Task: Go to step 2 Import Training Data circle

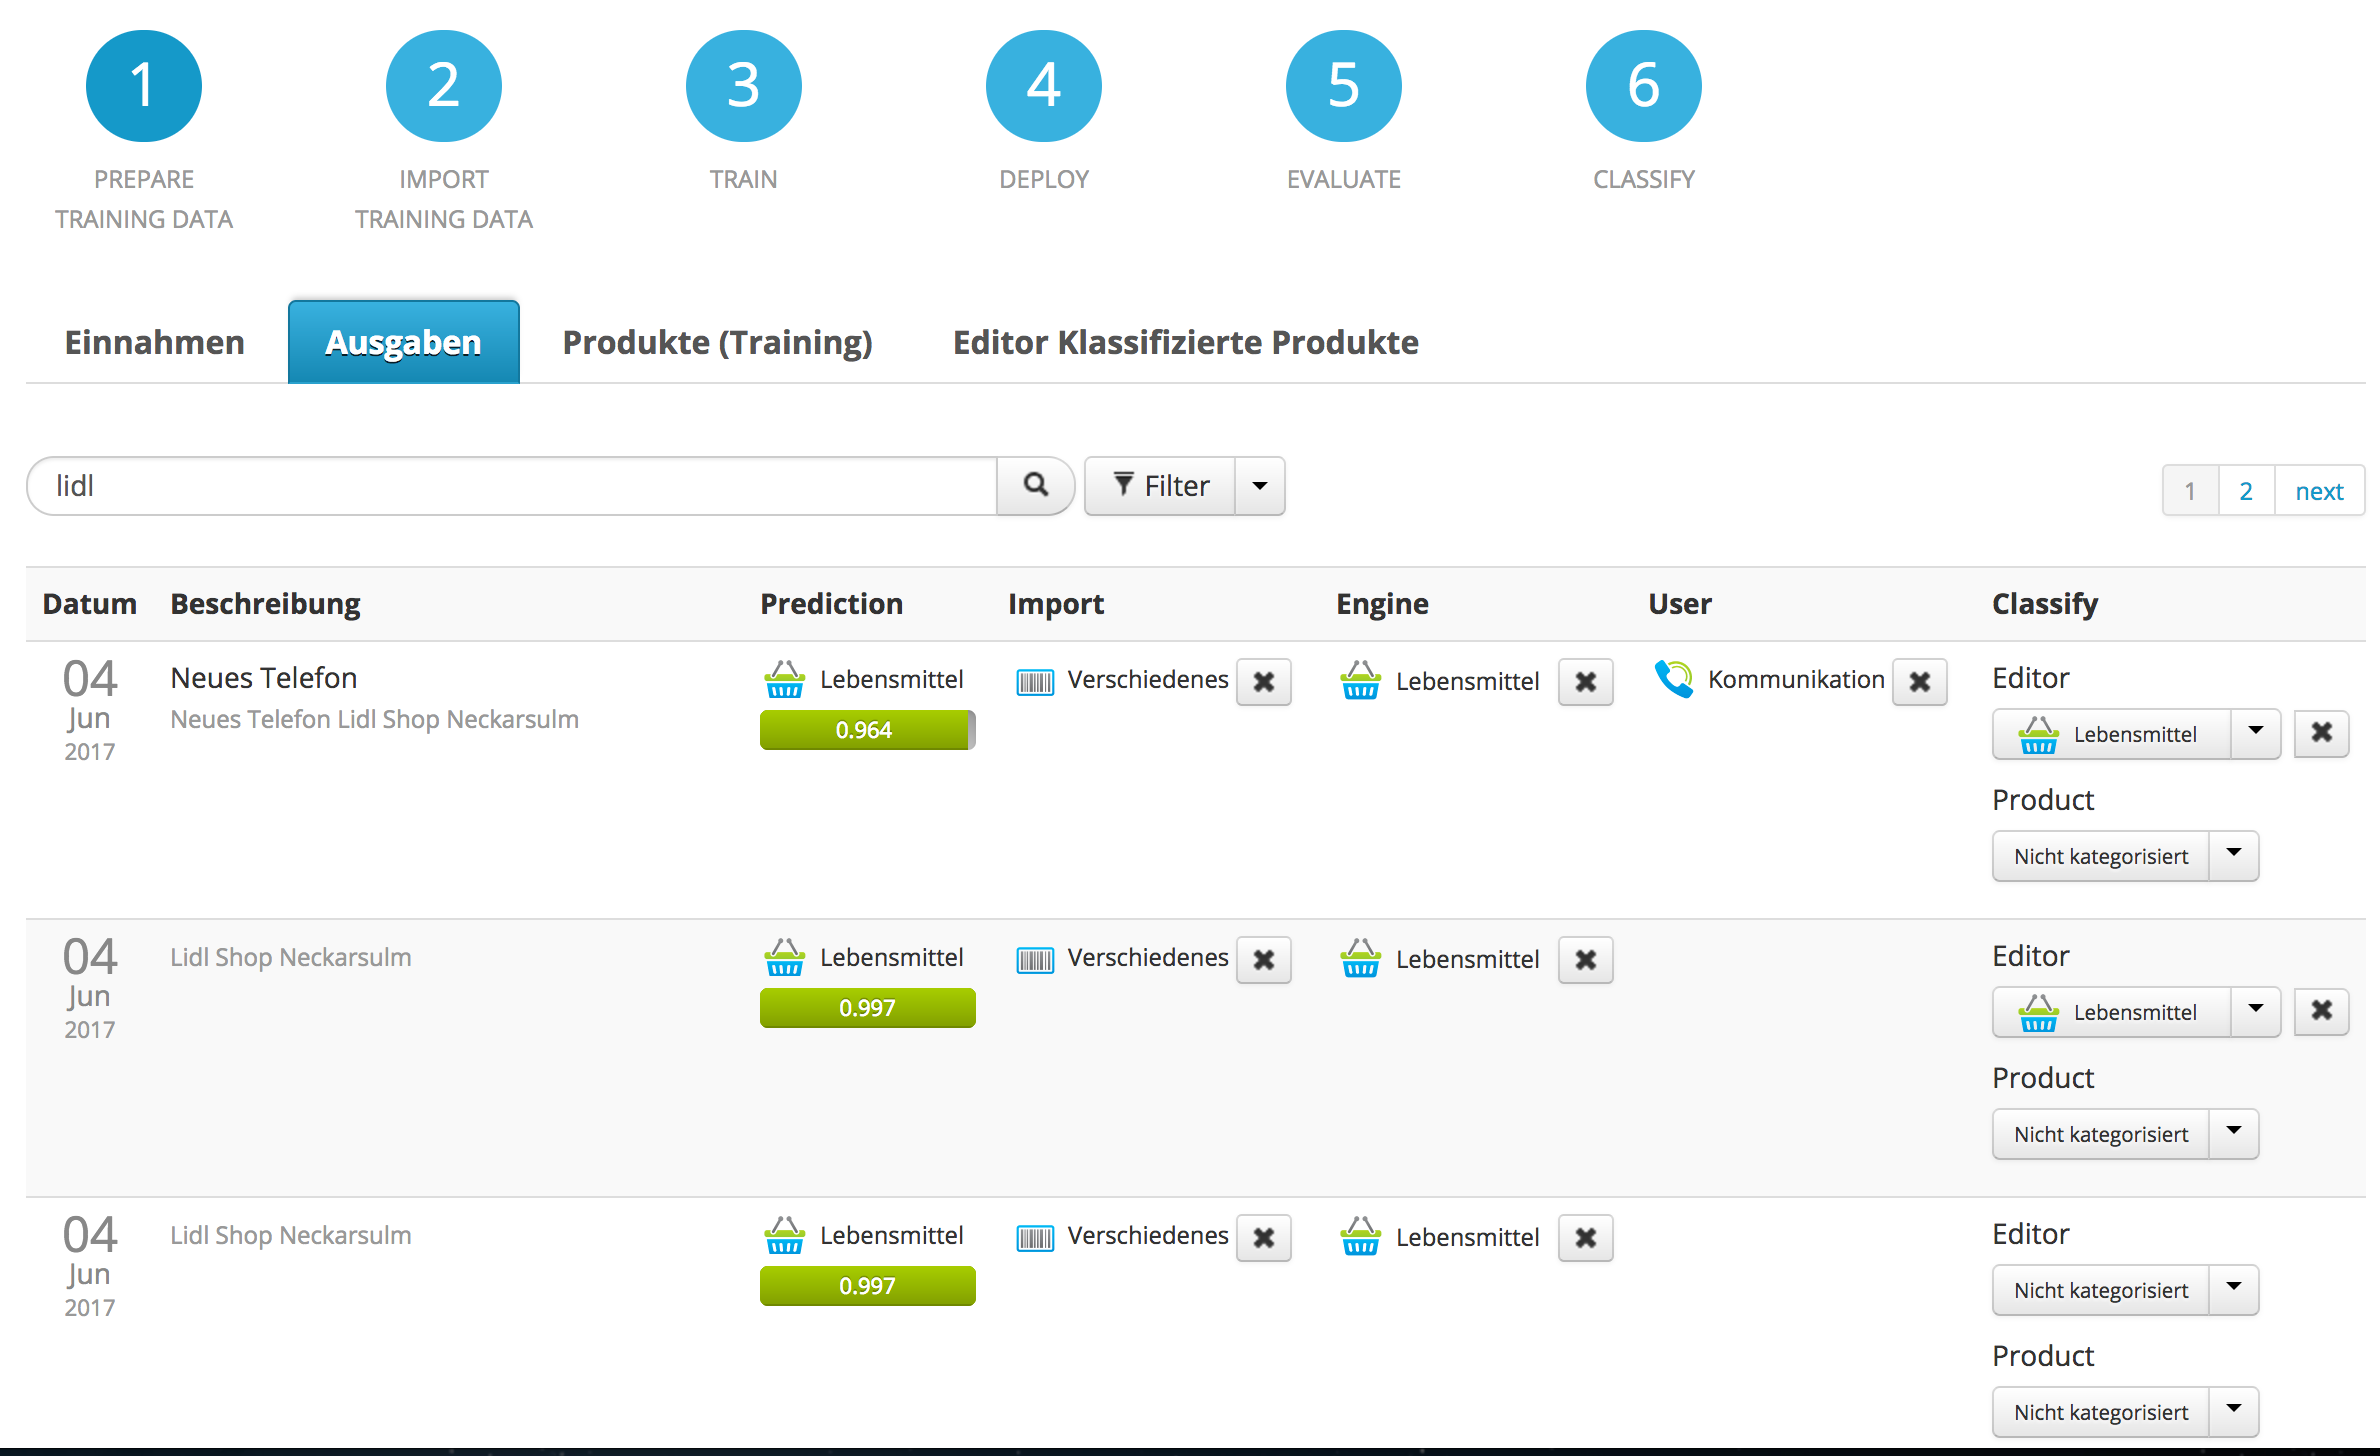Action: (444, 86)
